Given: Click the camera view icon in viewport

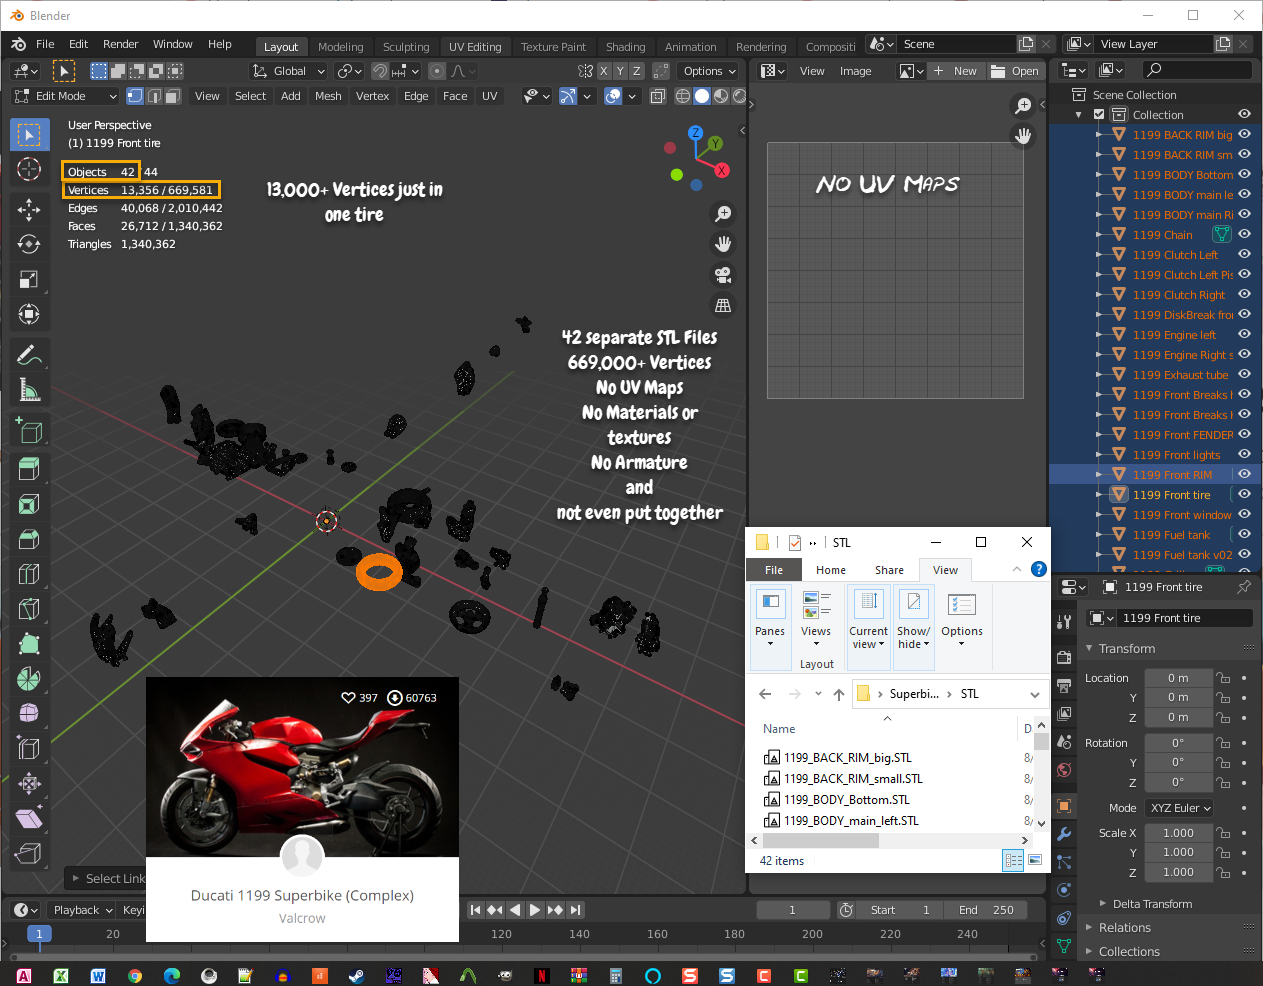Looking at the screenshot, I should (x=723, y=275).
